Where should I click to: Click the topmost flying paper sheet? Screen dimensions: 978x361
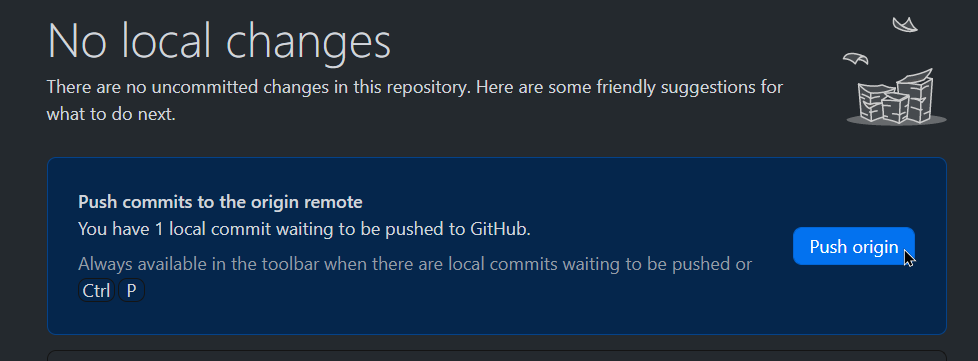pyautogui.click(x=905, y=25)
